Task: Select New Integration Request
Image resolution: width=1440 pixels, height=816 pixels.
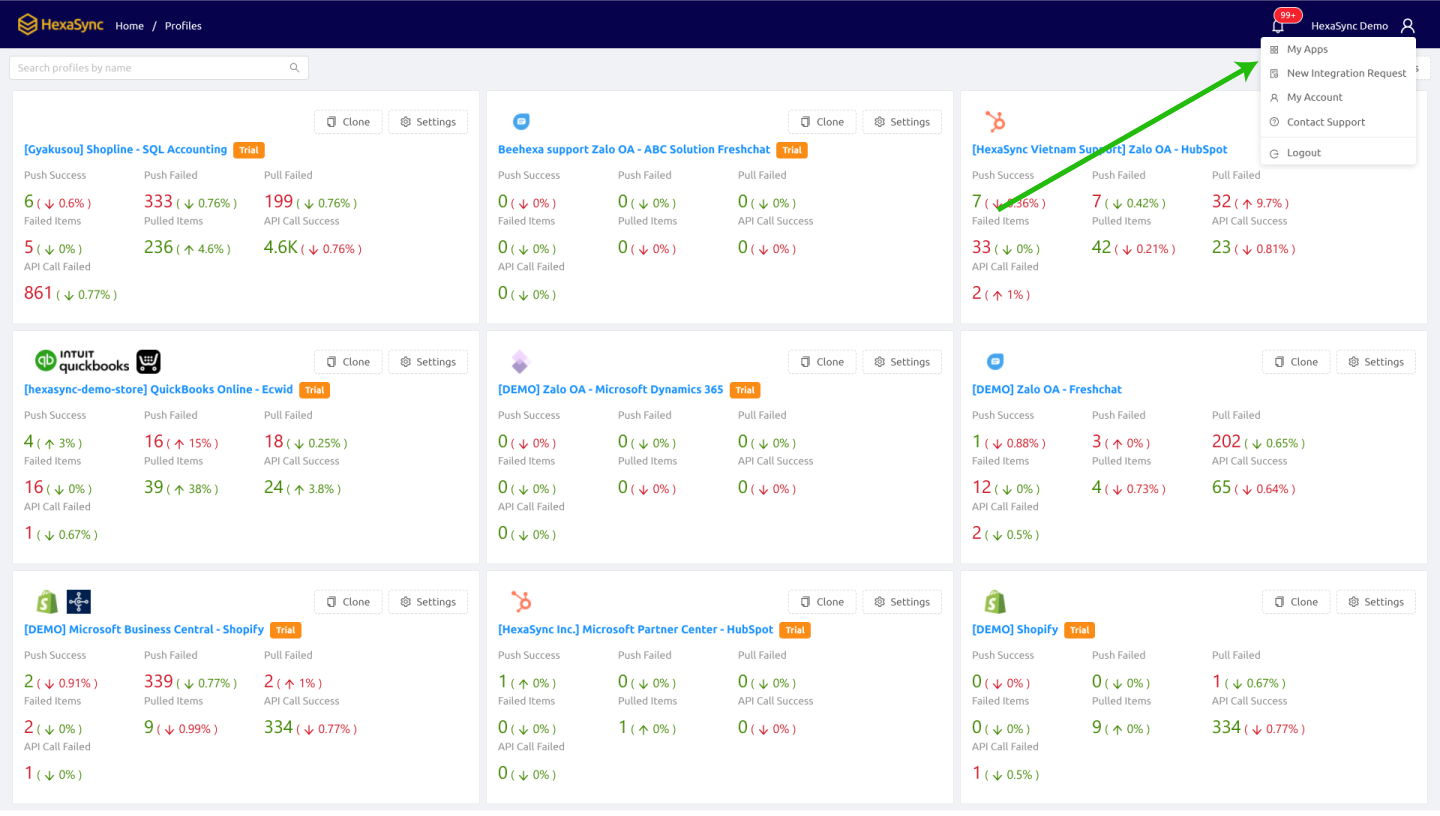Action: pos(1338,73)
